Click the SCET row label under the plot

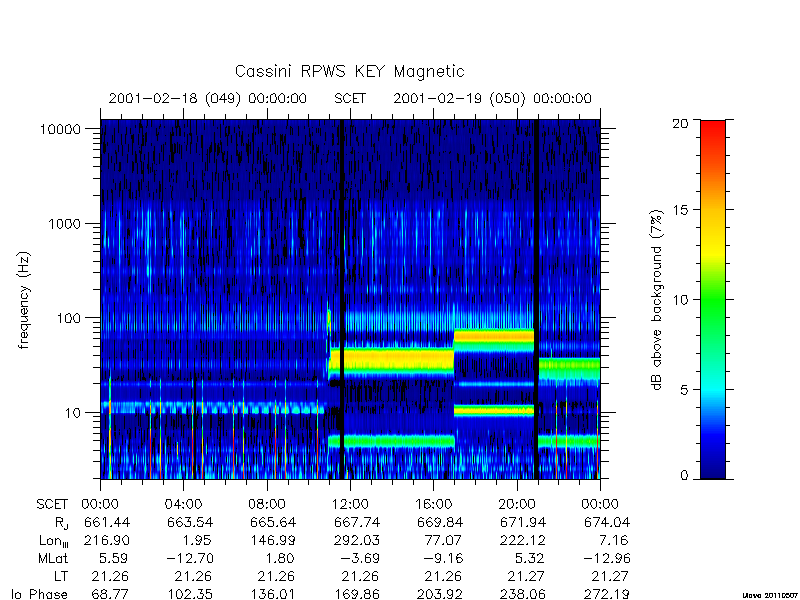(x=52, y=505)
